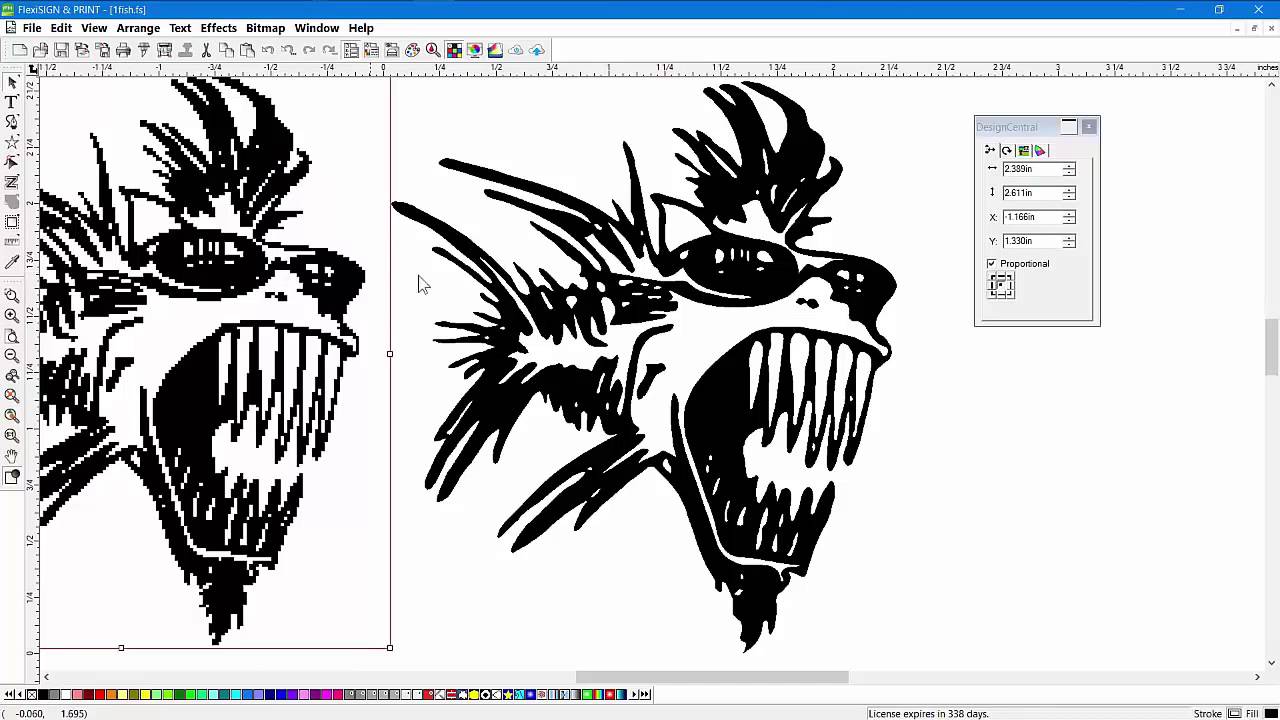This screenshot has height=720, width=1280.
Task: Click the Undo icon in the toolbar
Action: tap(269, 50)
